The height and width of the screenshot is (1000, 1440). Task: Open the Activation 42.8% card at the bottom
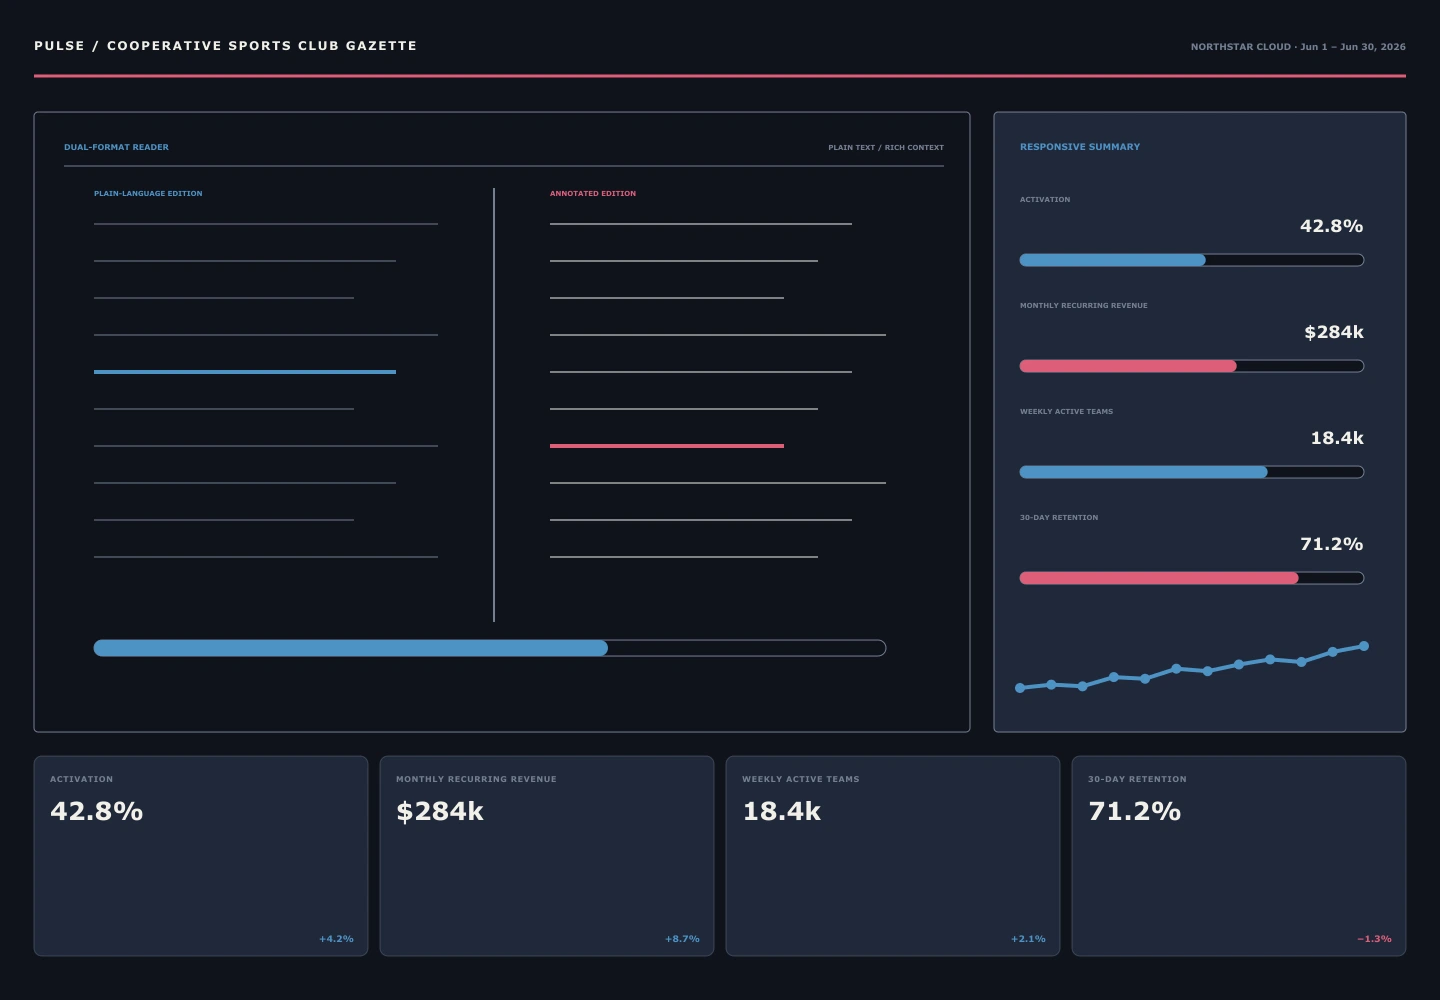click(201, 856)
